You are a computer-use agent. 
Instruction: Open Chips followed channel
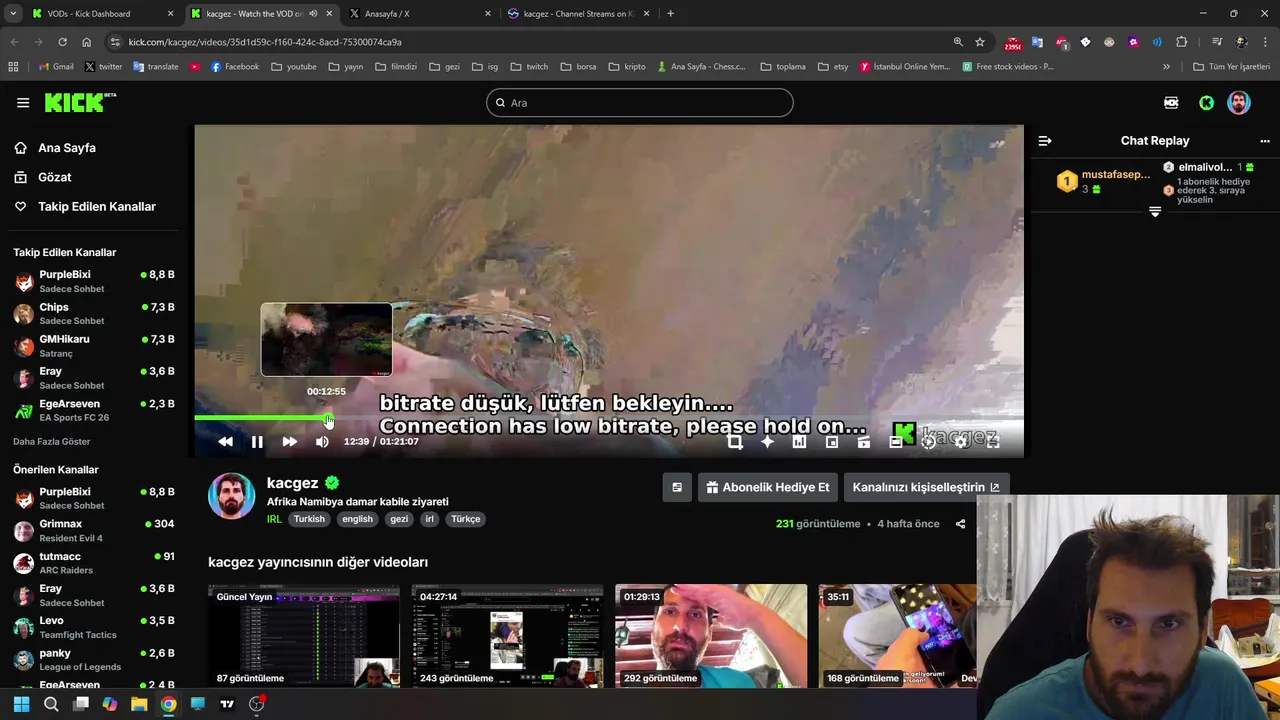94,313
